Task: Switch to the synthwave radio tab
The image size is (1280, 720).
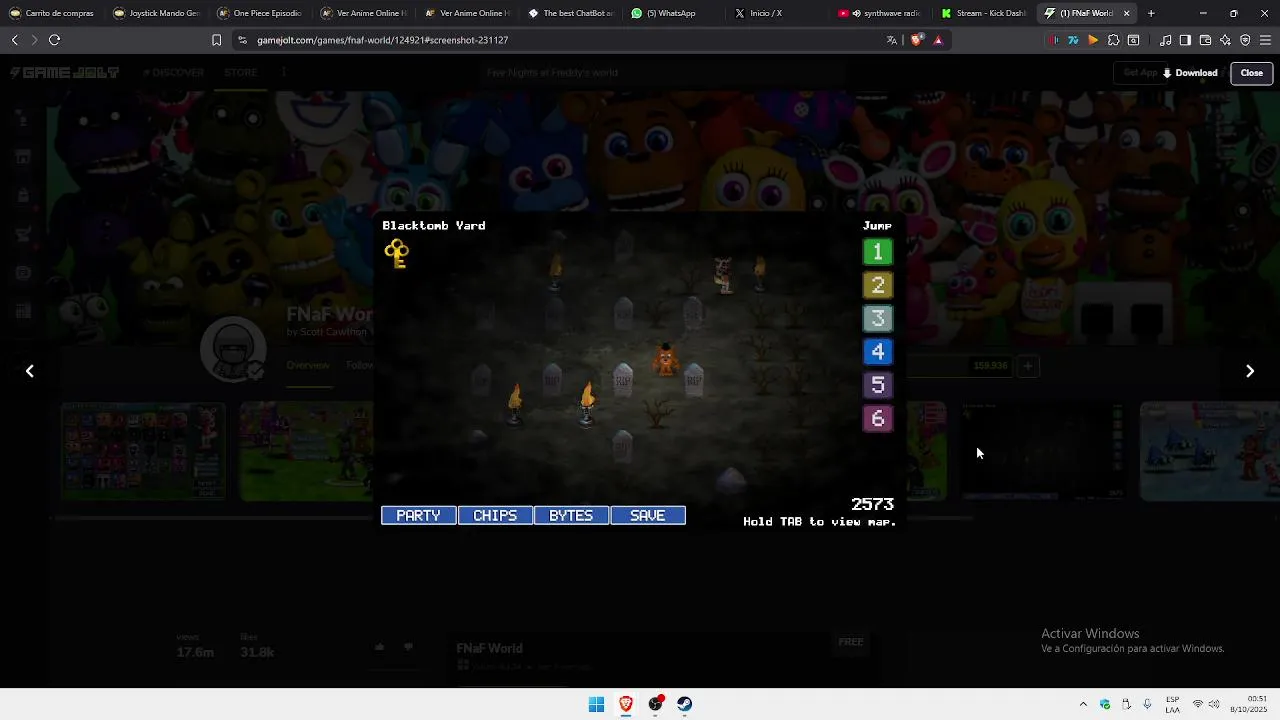Action: point(881,13)
